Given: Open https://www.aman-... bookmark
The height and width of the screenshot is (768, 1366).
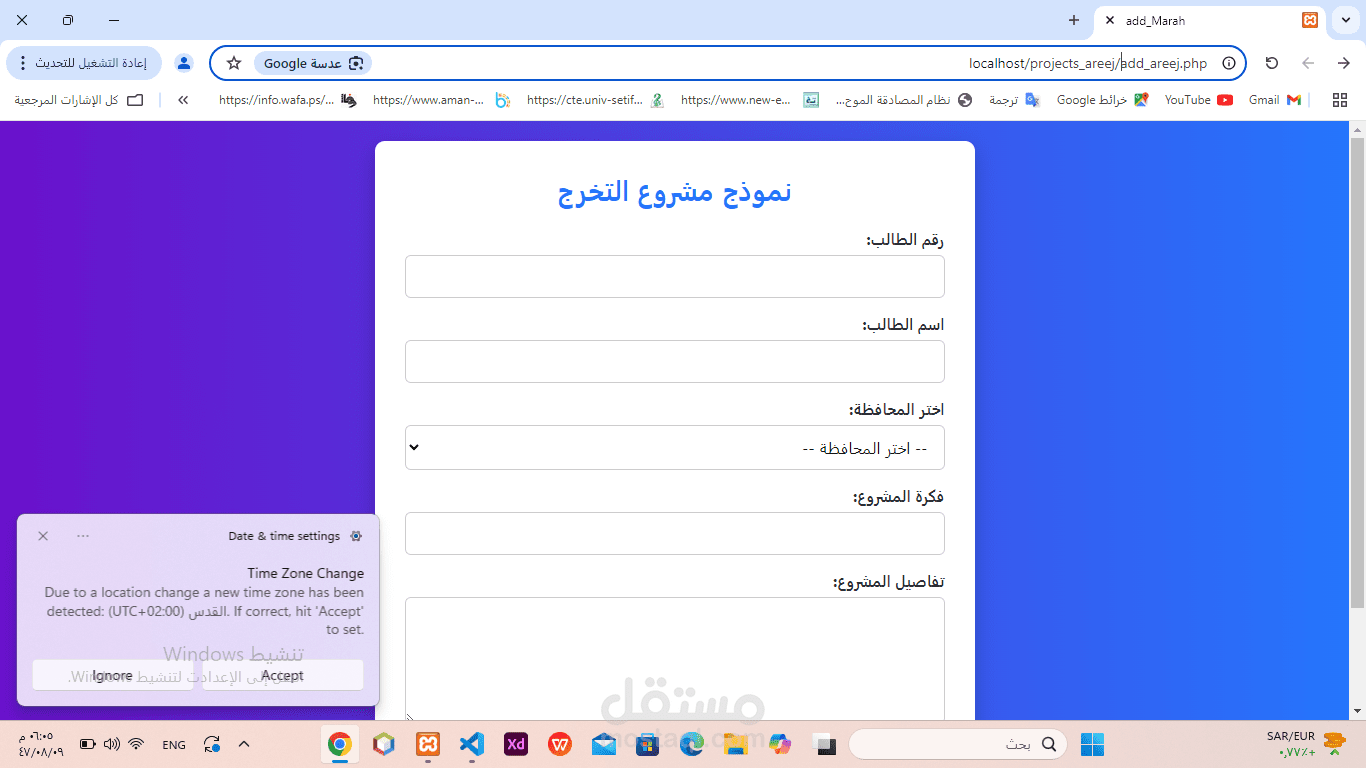Looking at the screenshot, I should [442, 100].
